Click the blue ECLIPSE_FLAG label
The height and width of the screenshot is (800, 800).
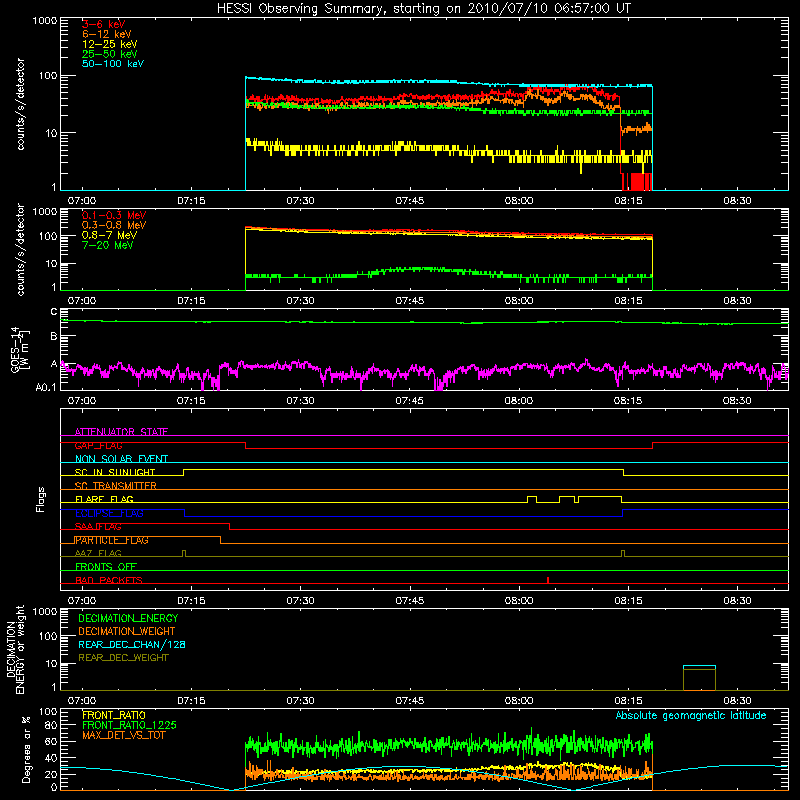[109, 513]
